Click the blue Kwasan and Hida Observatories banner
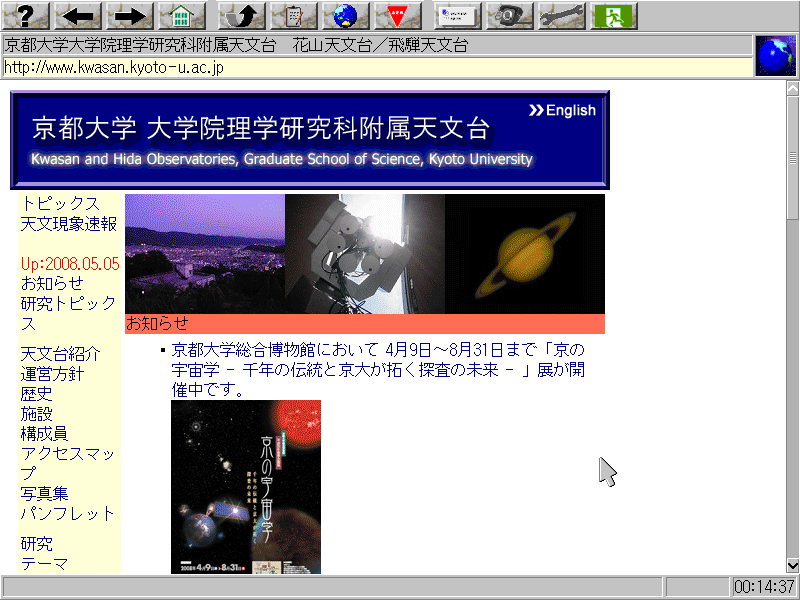Screen dimensions: 800x600 (310, 140)
